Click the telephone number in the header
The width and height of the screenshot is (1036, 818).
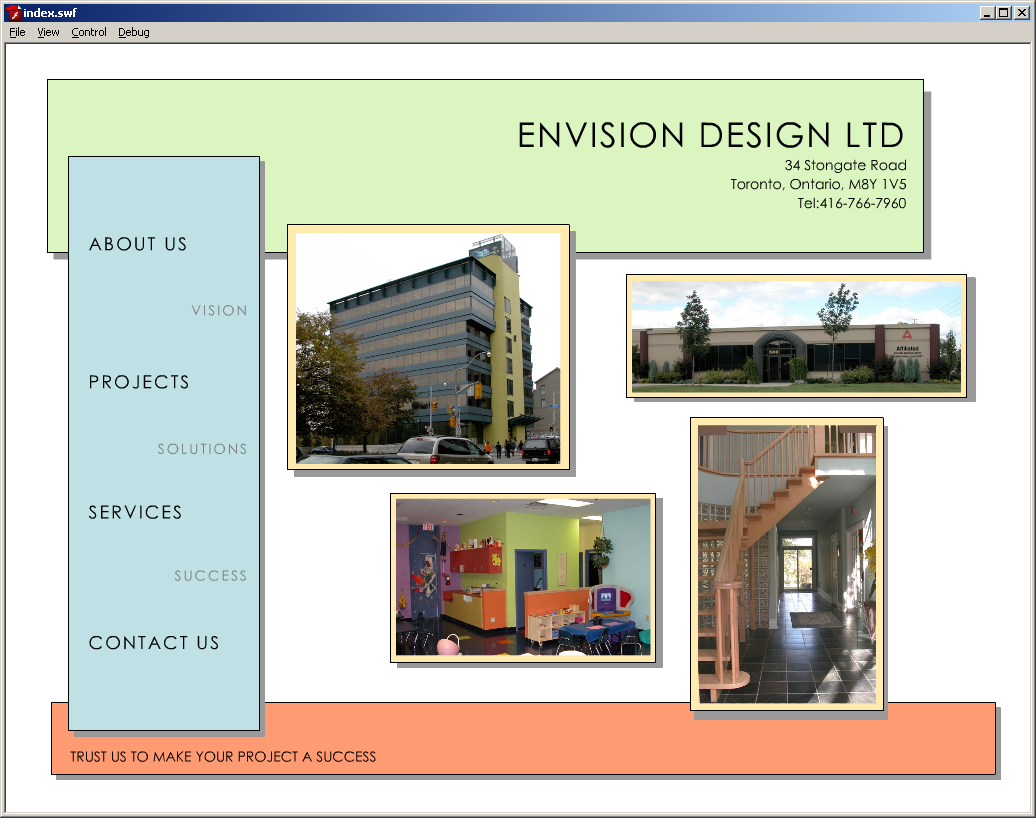tap(851, 203)
